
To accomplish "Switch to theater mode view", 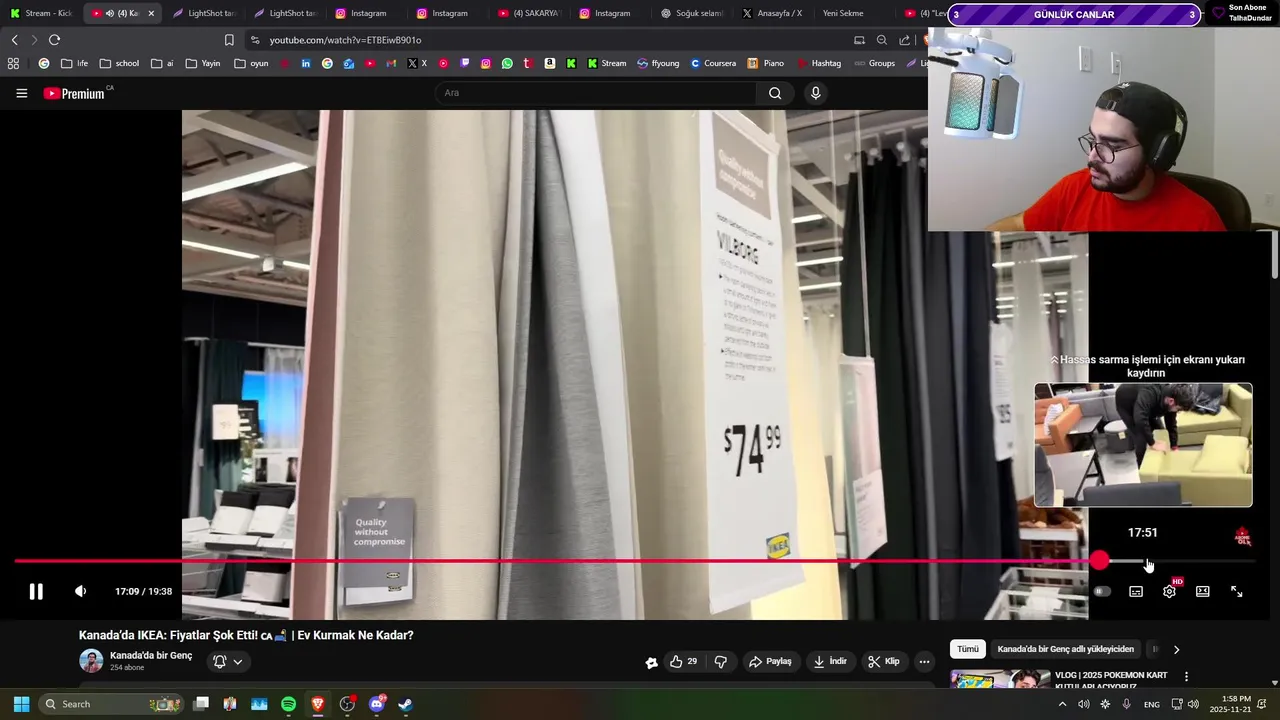I will 1203,591.
